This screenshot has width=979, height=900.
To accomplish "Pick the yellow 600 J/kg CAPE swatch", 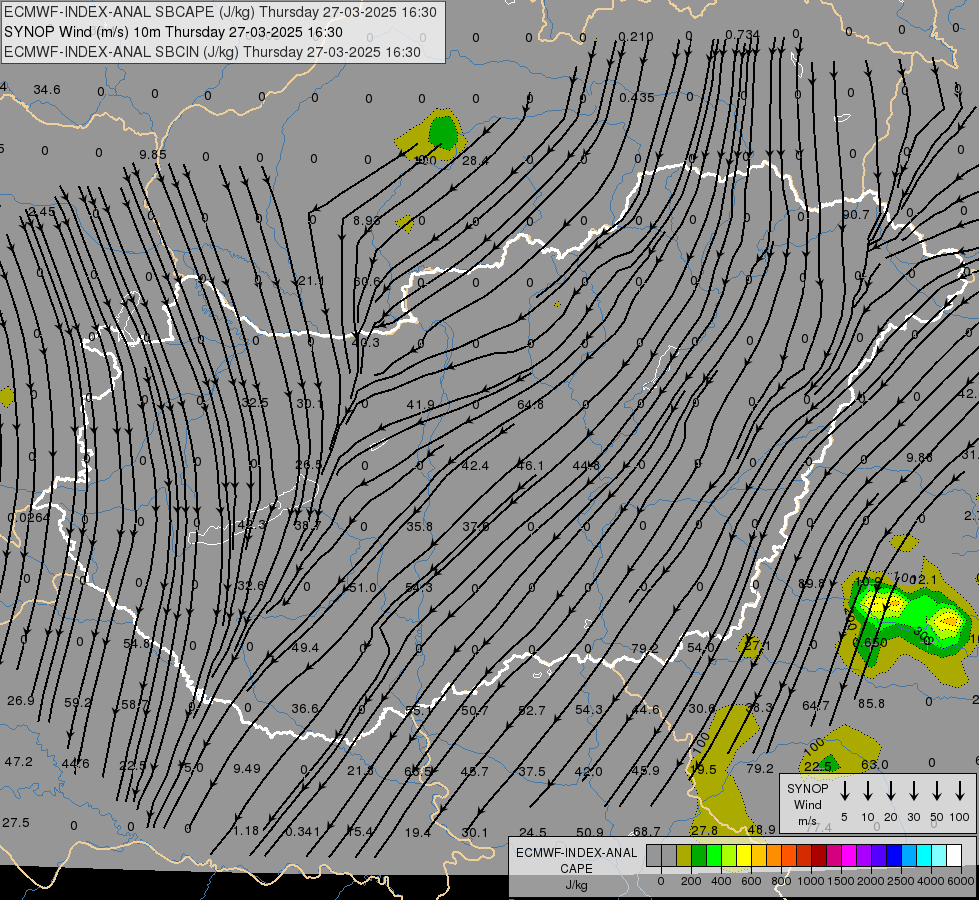I will (x=744, y=855).
